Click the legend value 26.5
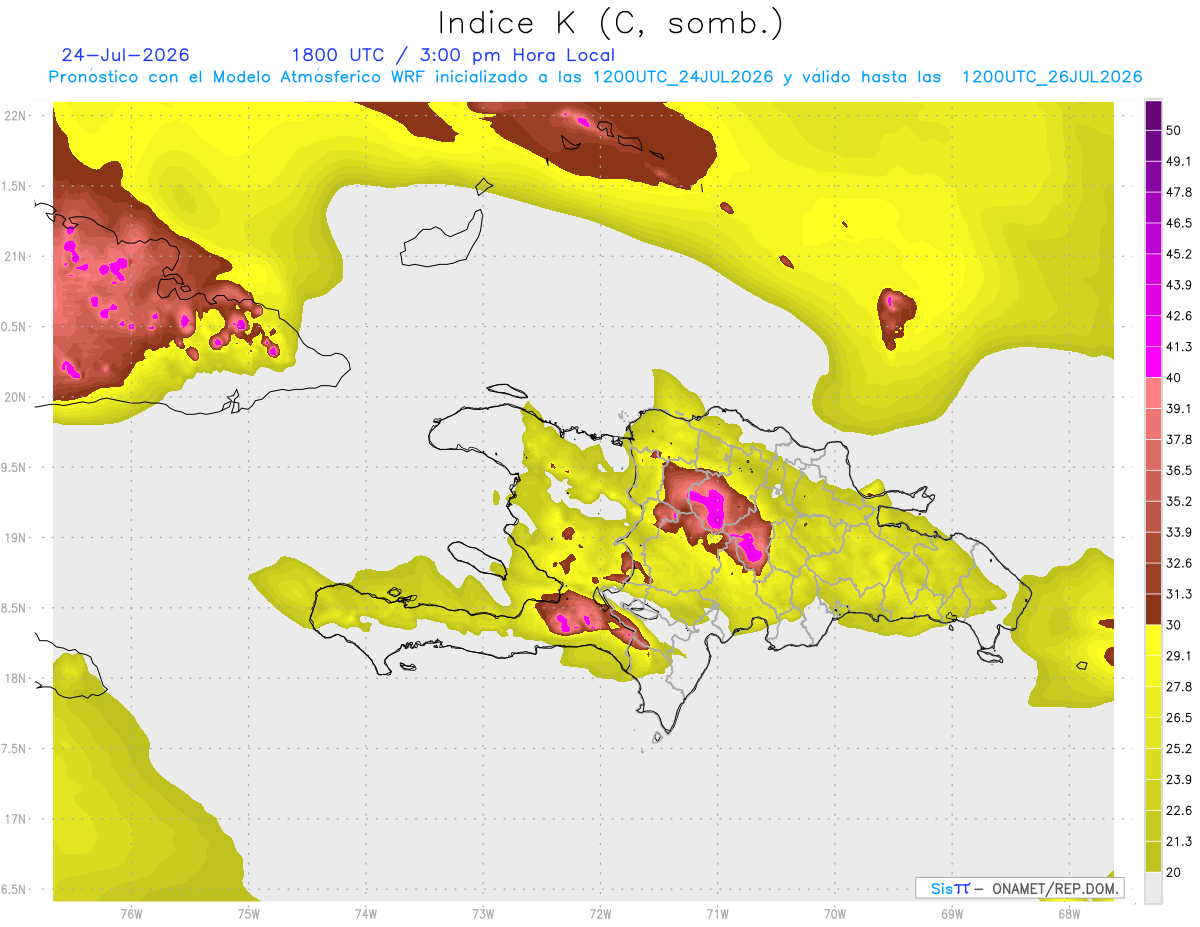Image resolution: width=1200 pixels, height=927 pixels. pos(1179,717)
